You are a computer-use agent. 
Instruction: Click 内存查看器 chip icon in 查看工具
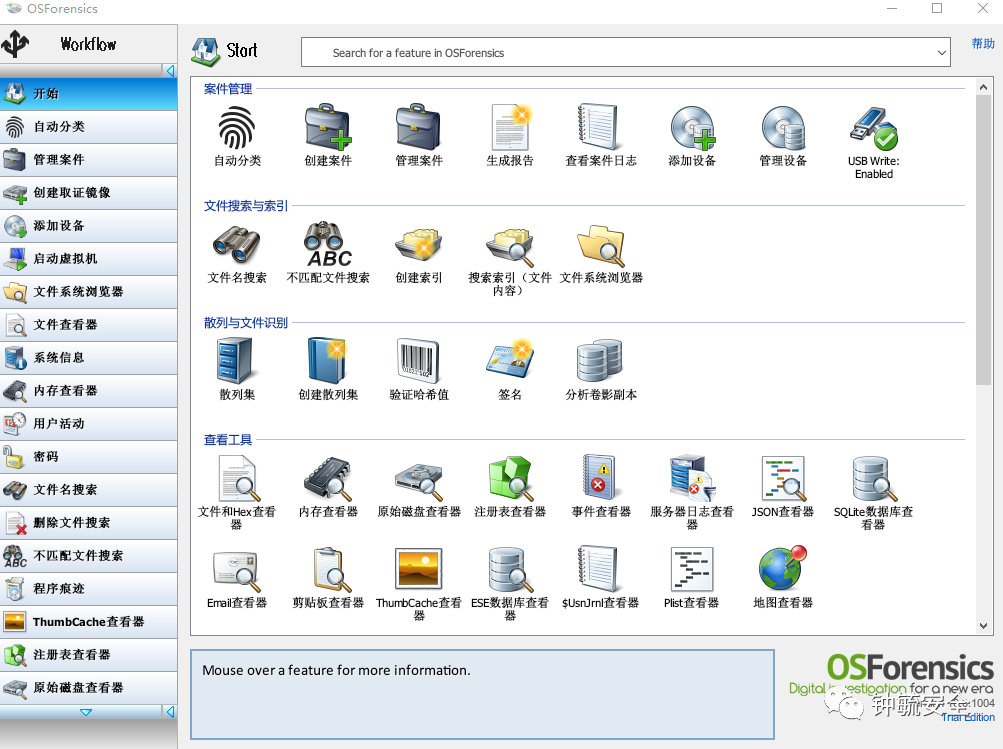pos(328,478)
